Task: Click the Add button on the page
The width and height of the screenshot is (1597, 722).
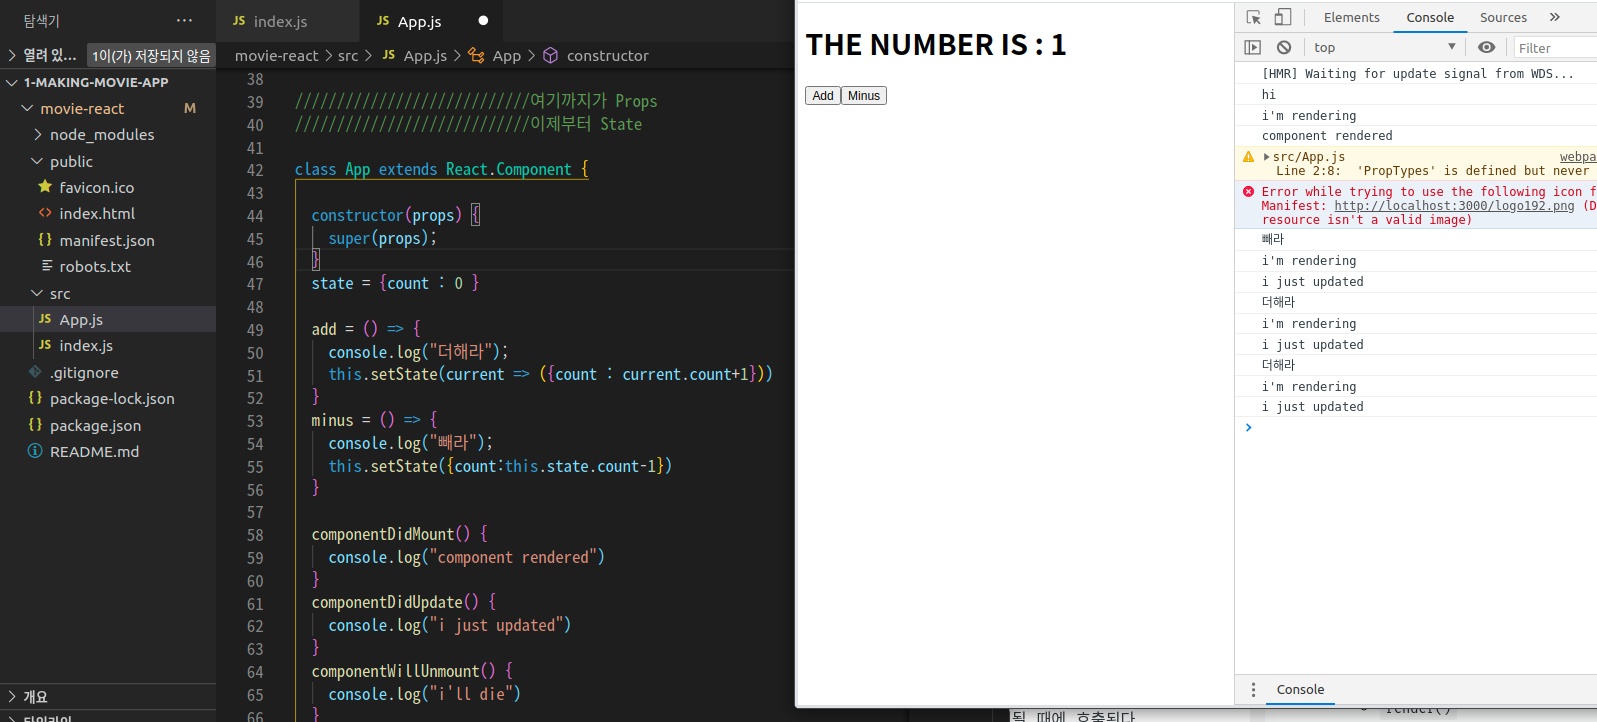Action: (x=823, y=96)
